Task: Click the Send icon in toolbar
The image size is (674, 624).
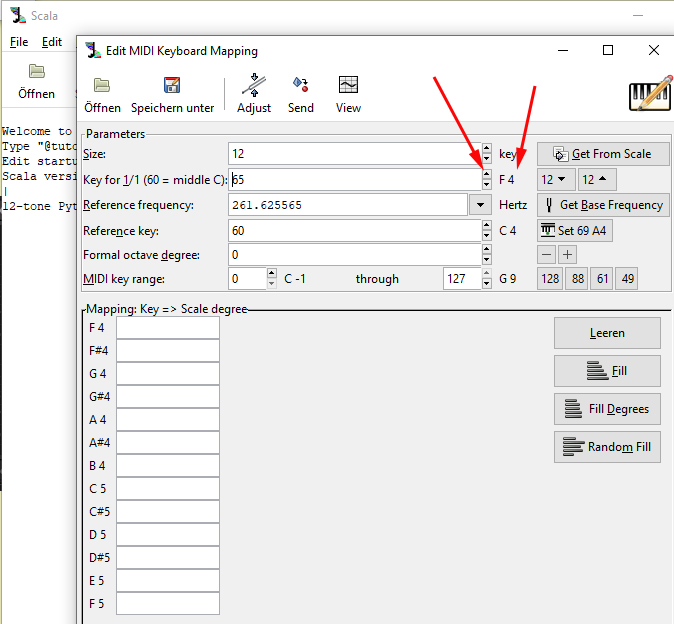Action: point(300,85)
